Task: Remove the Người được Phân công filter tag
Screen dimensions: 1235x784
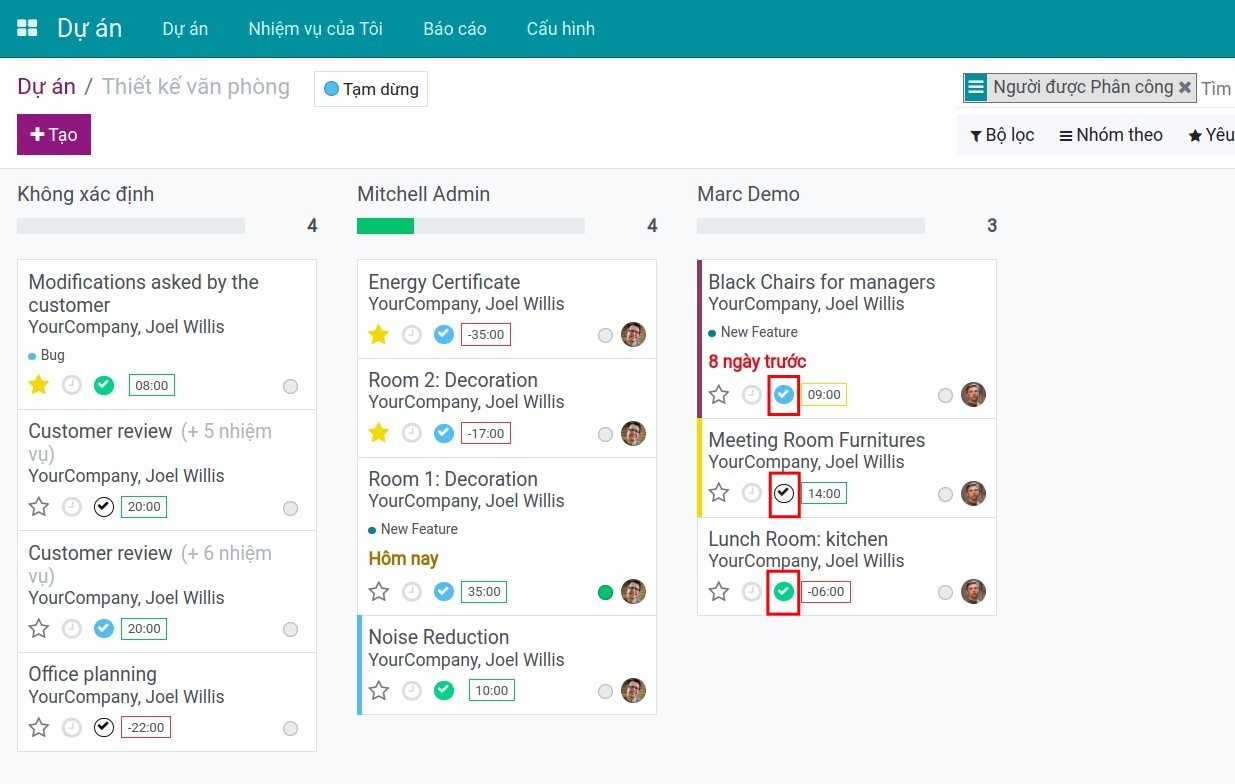Action: [x=1185, y=88]
